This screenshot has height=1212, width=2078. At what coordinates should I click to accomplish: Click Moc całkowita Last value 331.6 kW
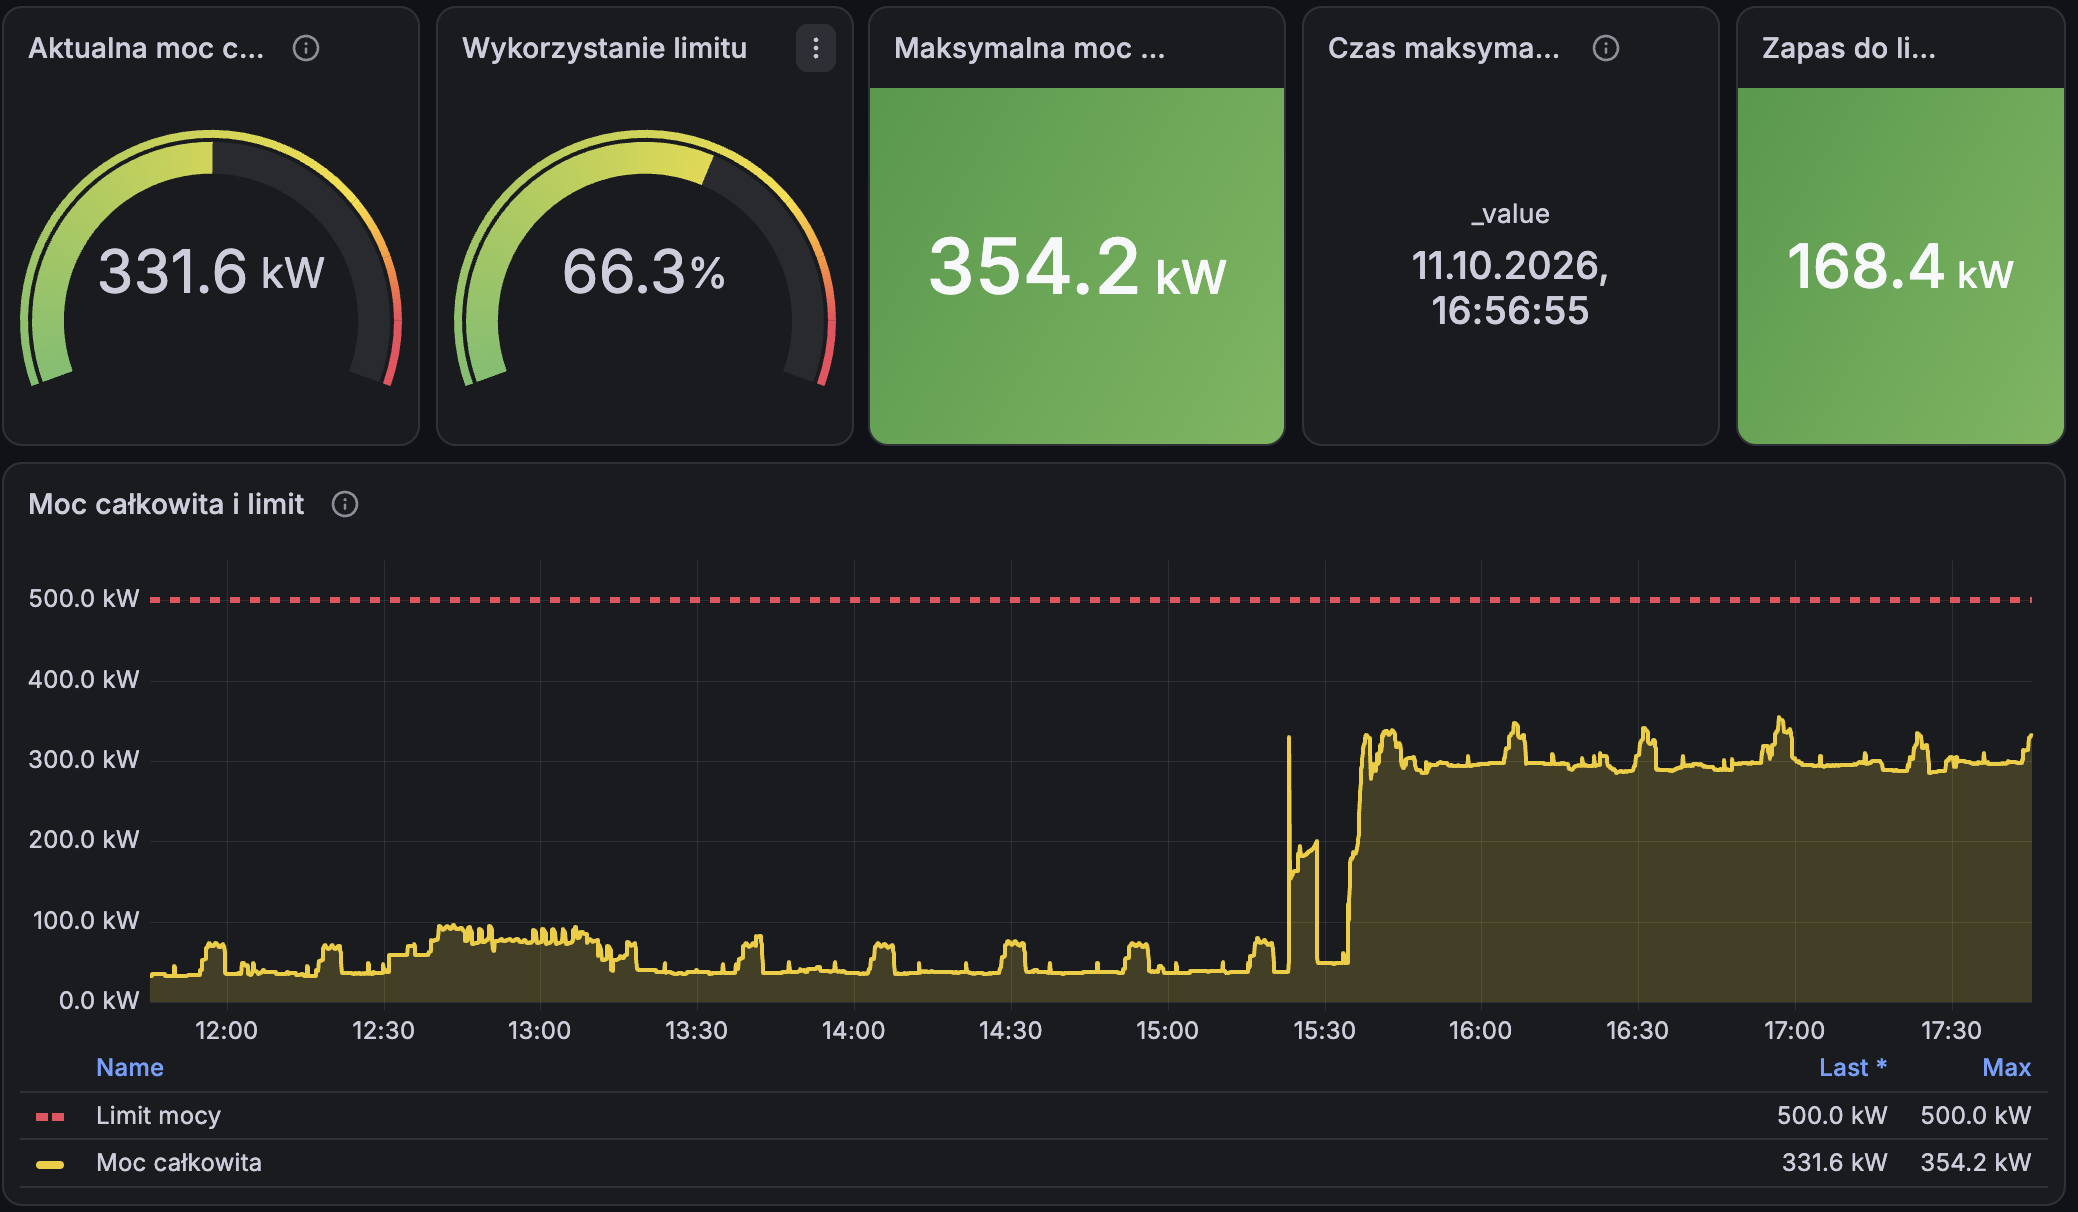(1834, 1162)
